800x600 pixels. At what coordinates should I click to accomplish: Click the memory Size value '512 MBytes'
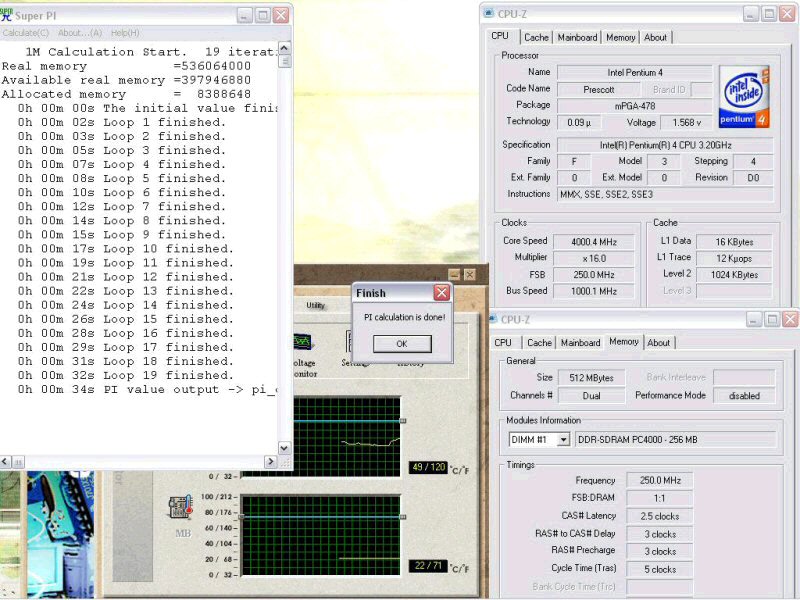tap(591, 378)
